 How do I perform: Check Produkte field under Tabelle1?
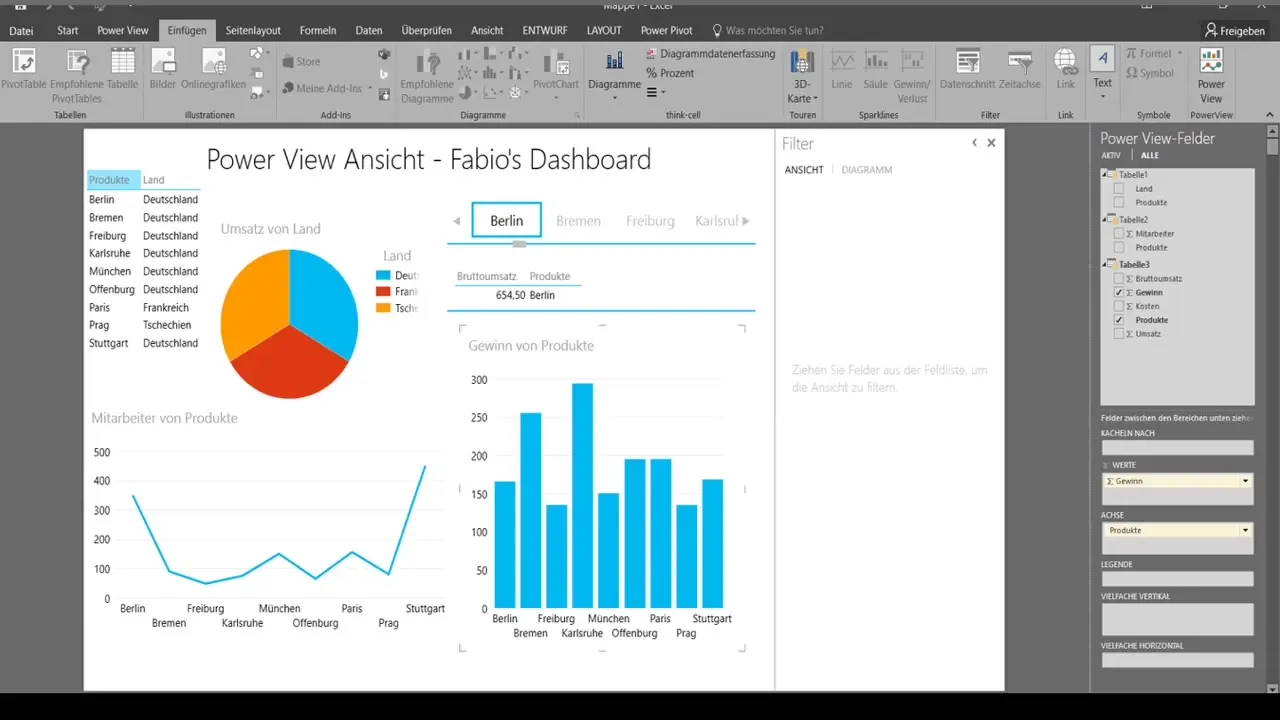tap(1119, 203)
